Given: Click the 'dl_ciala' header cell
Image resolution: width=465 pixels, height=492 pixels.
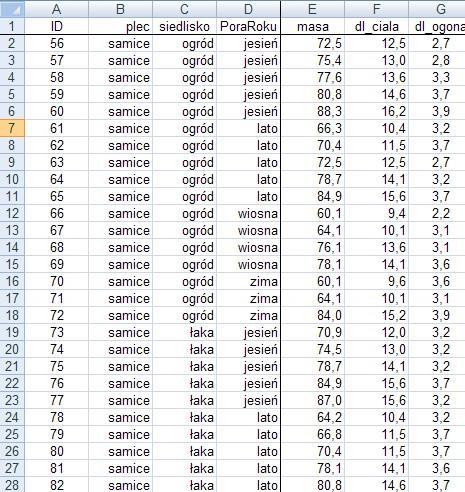Looking at the screenshot, I should click(x=376, y=26).
